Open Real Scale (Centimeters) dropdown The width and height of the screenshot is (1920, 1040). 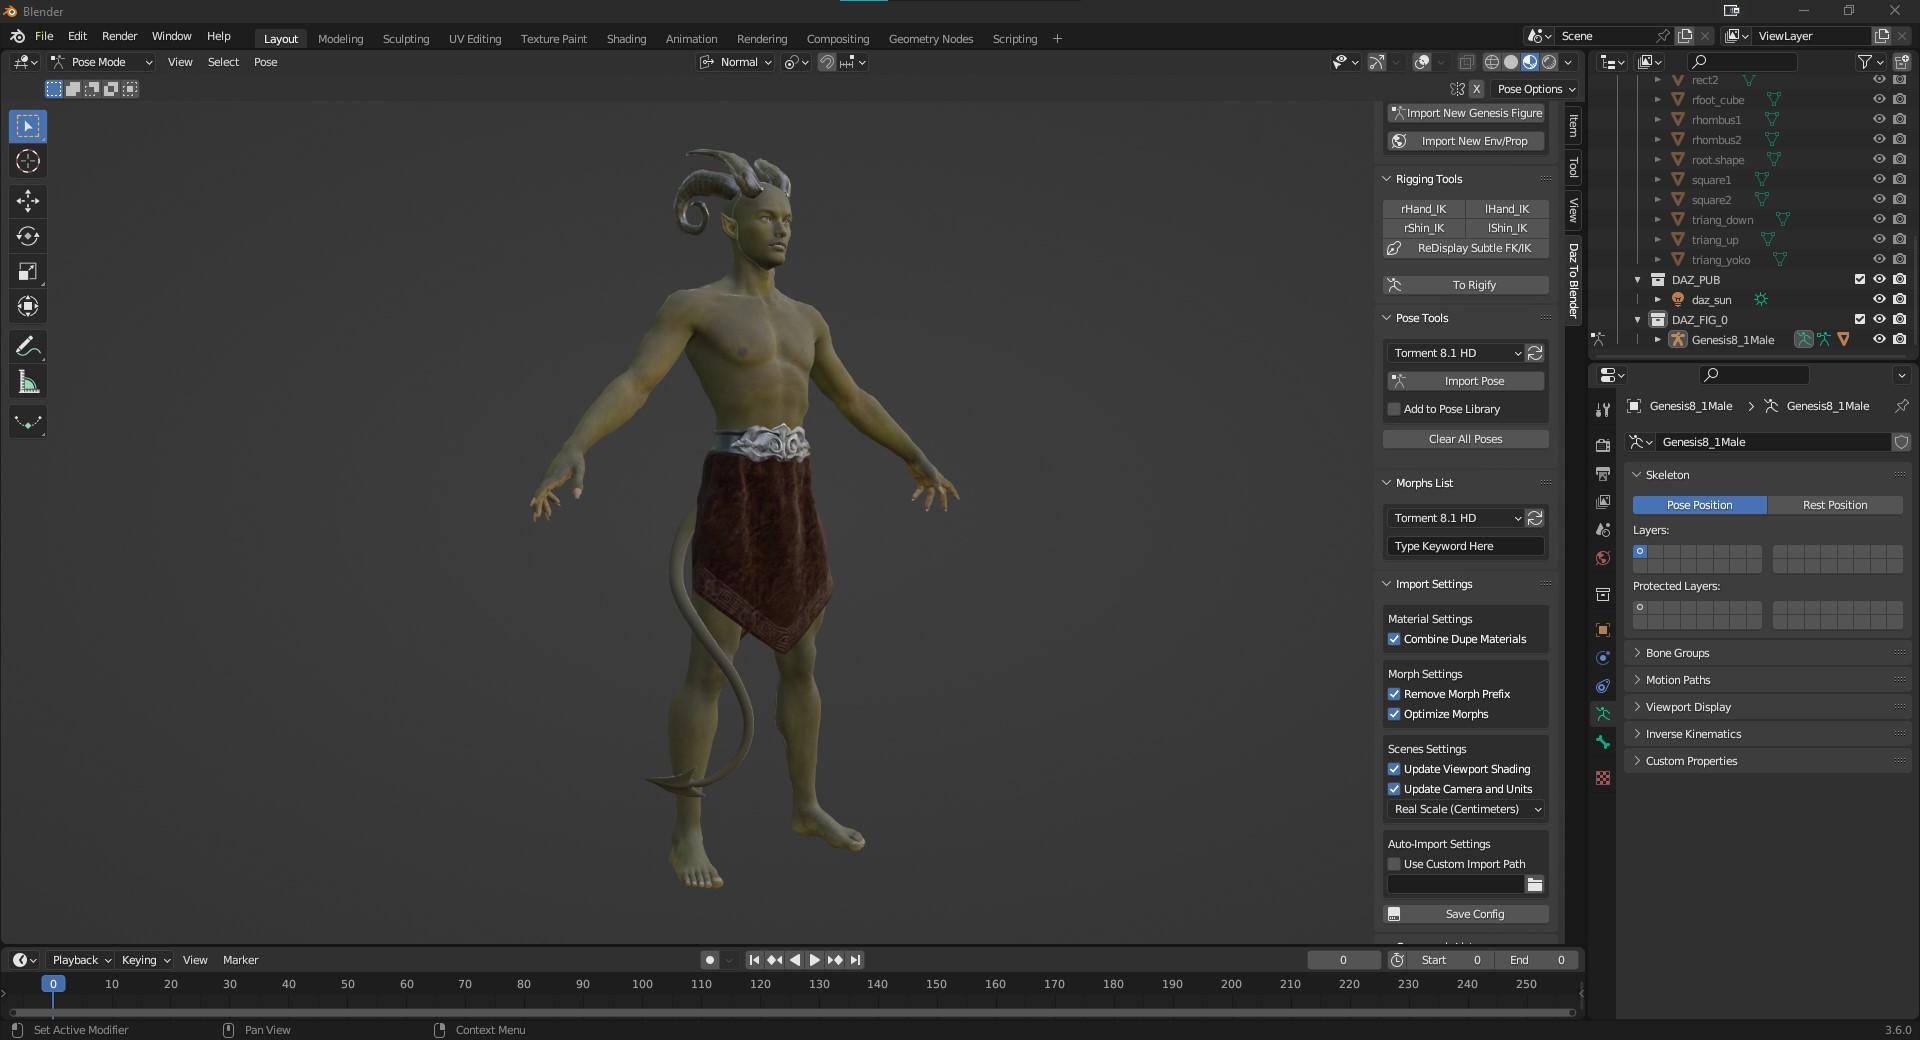pyautogui.click(x=1466, y=809)
